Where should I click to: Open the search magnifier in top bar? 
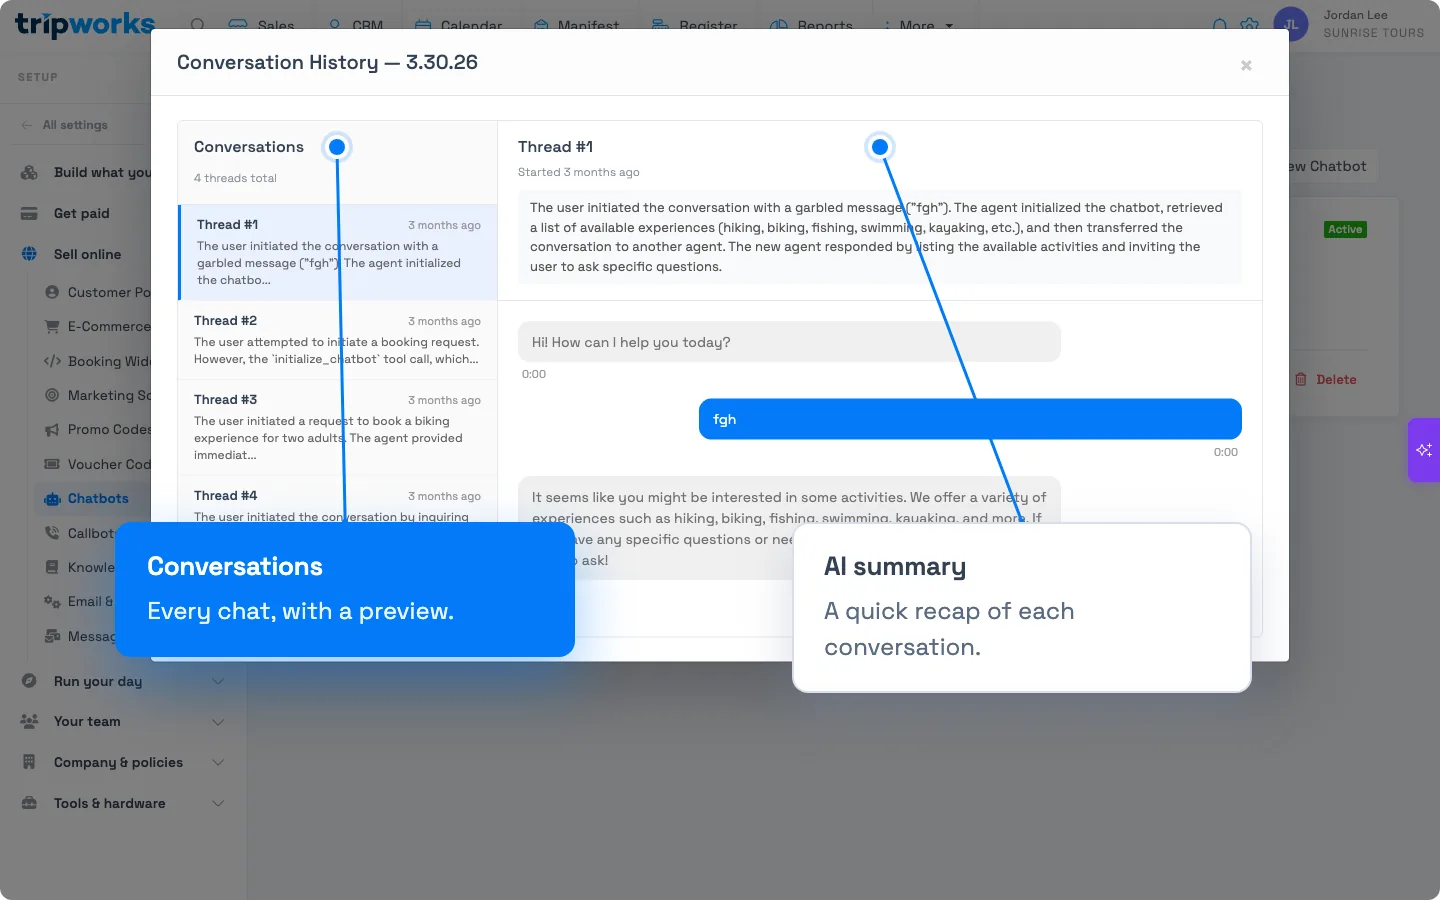pos(198,25)
